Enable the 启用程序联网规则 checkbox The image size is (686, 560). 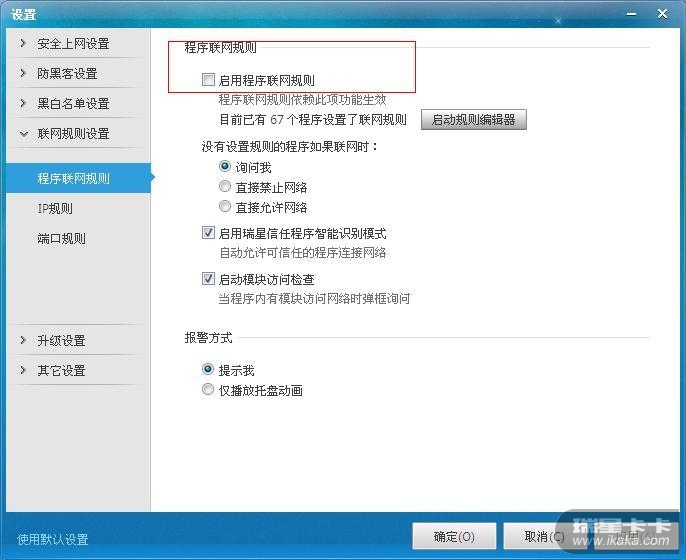208,80
